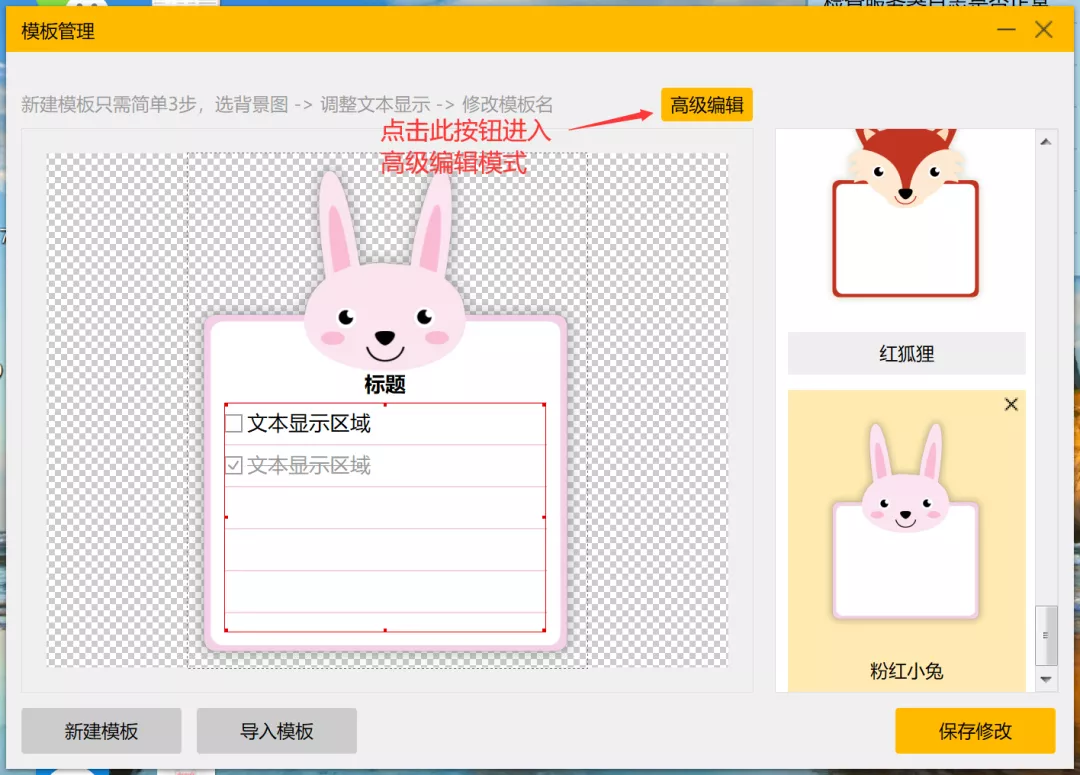Click the template list scroll-up arrow
1080x775 pixels.
[1046, 142]
